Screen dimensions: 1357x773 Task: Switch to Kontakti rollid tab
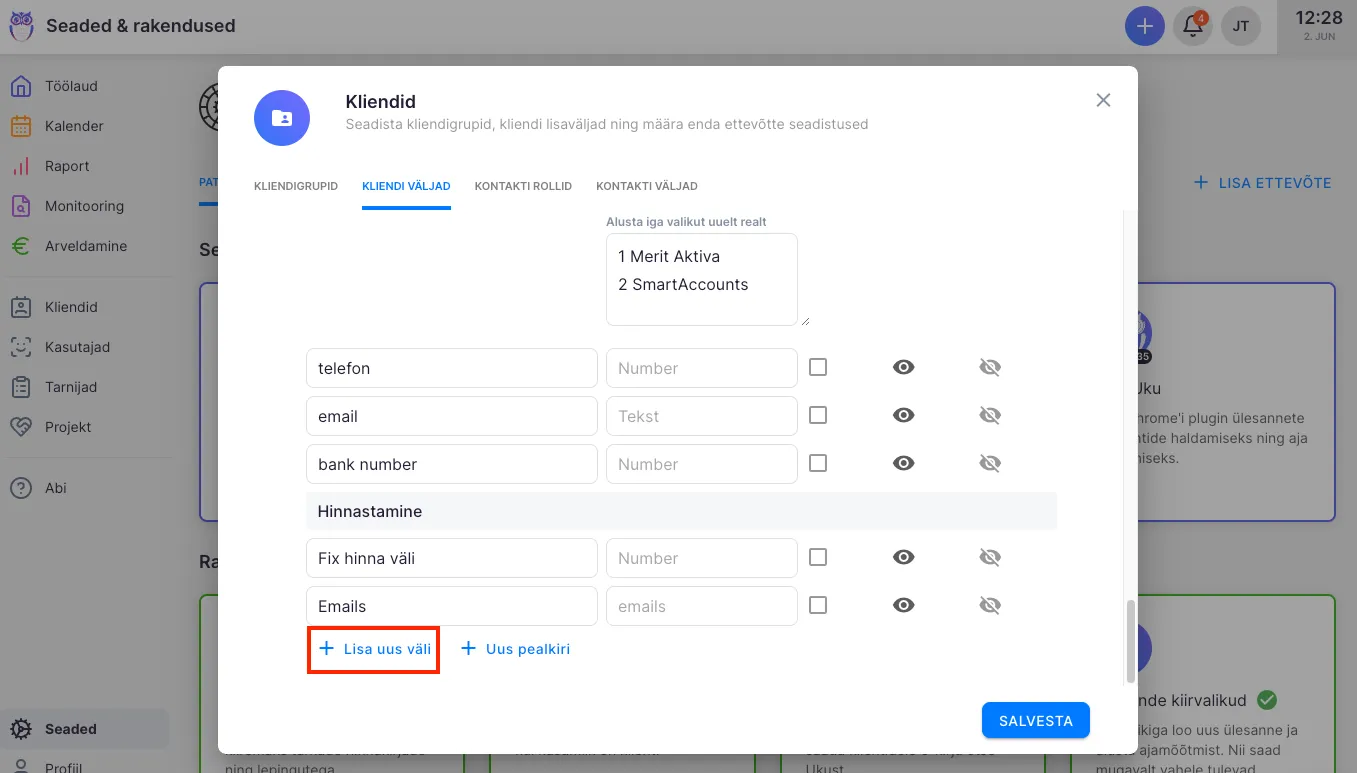pos(523,186)
